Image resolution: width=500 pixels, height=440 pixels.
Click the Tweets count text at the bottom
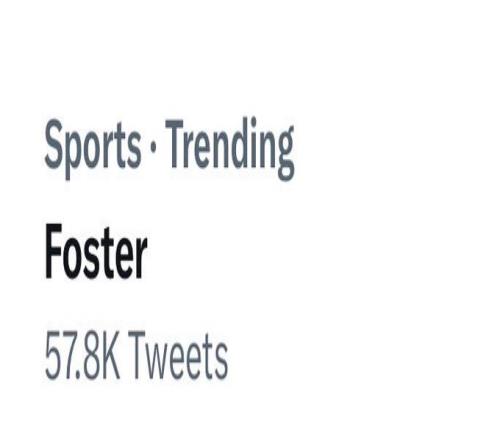coord(136,355)
